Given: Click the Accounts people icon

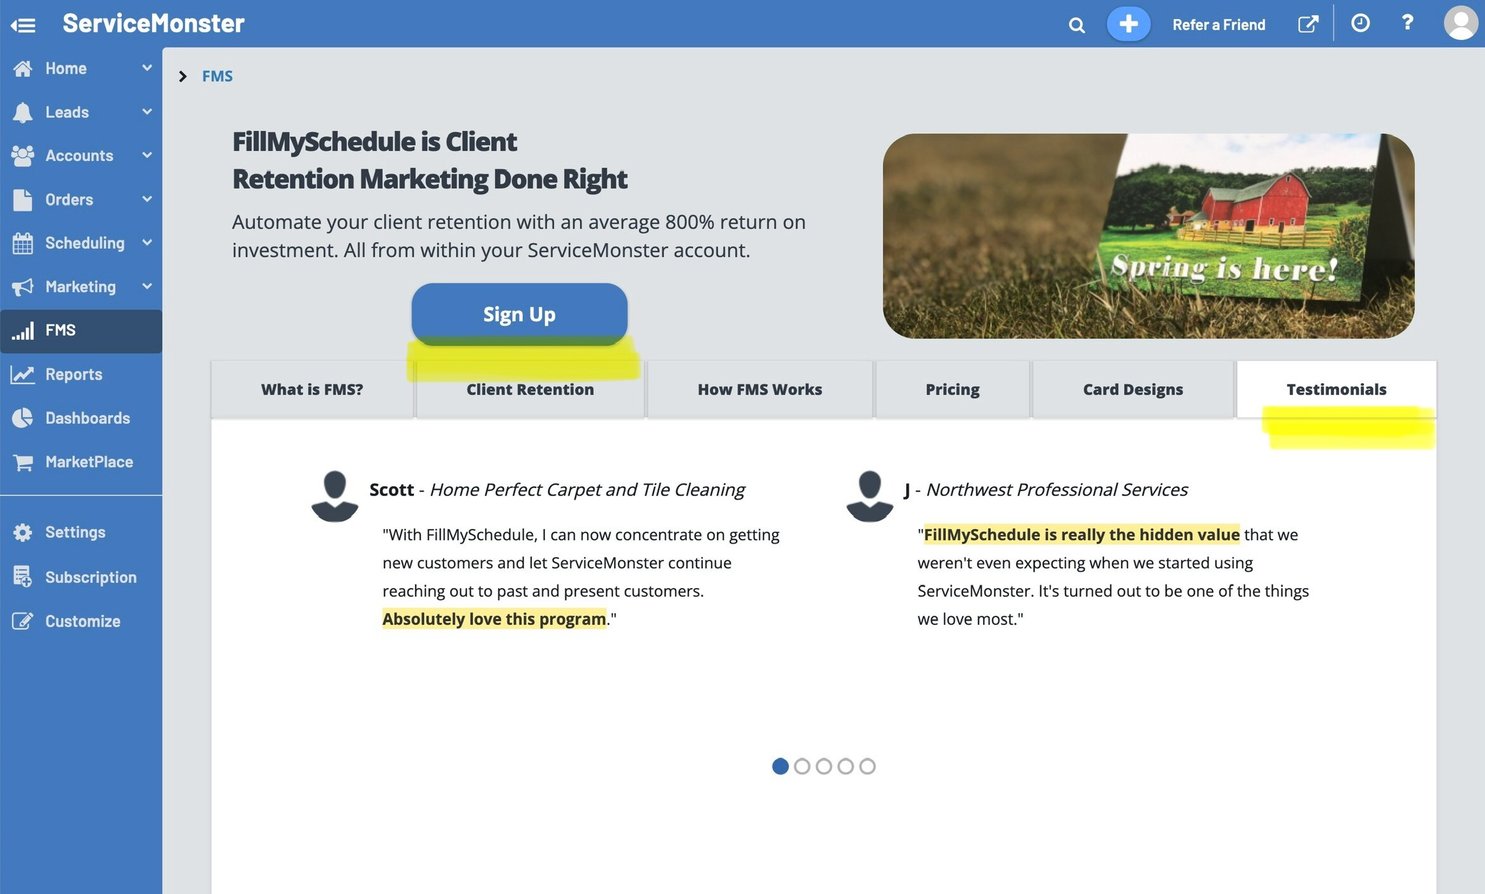Looking at the screenshot, I should (22, 155).
